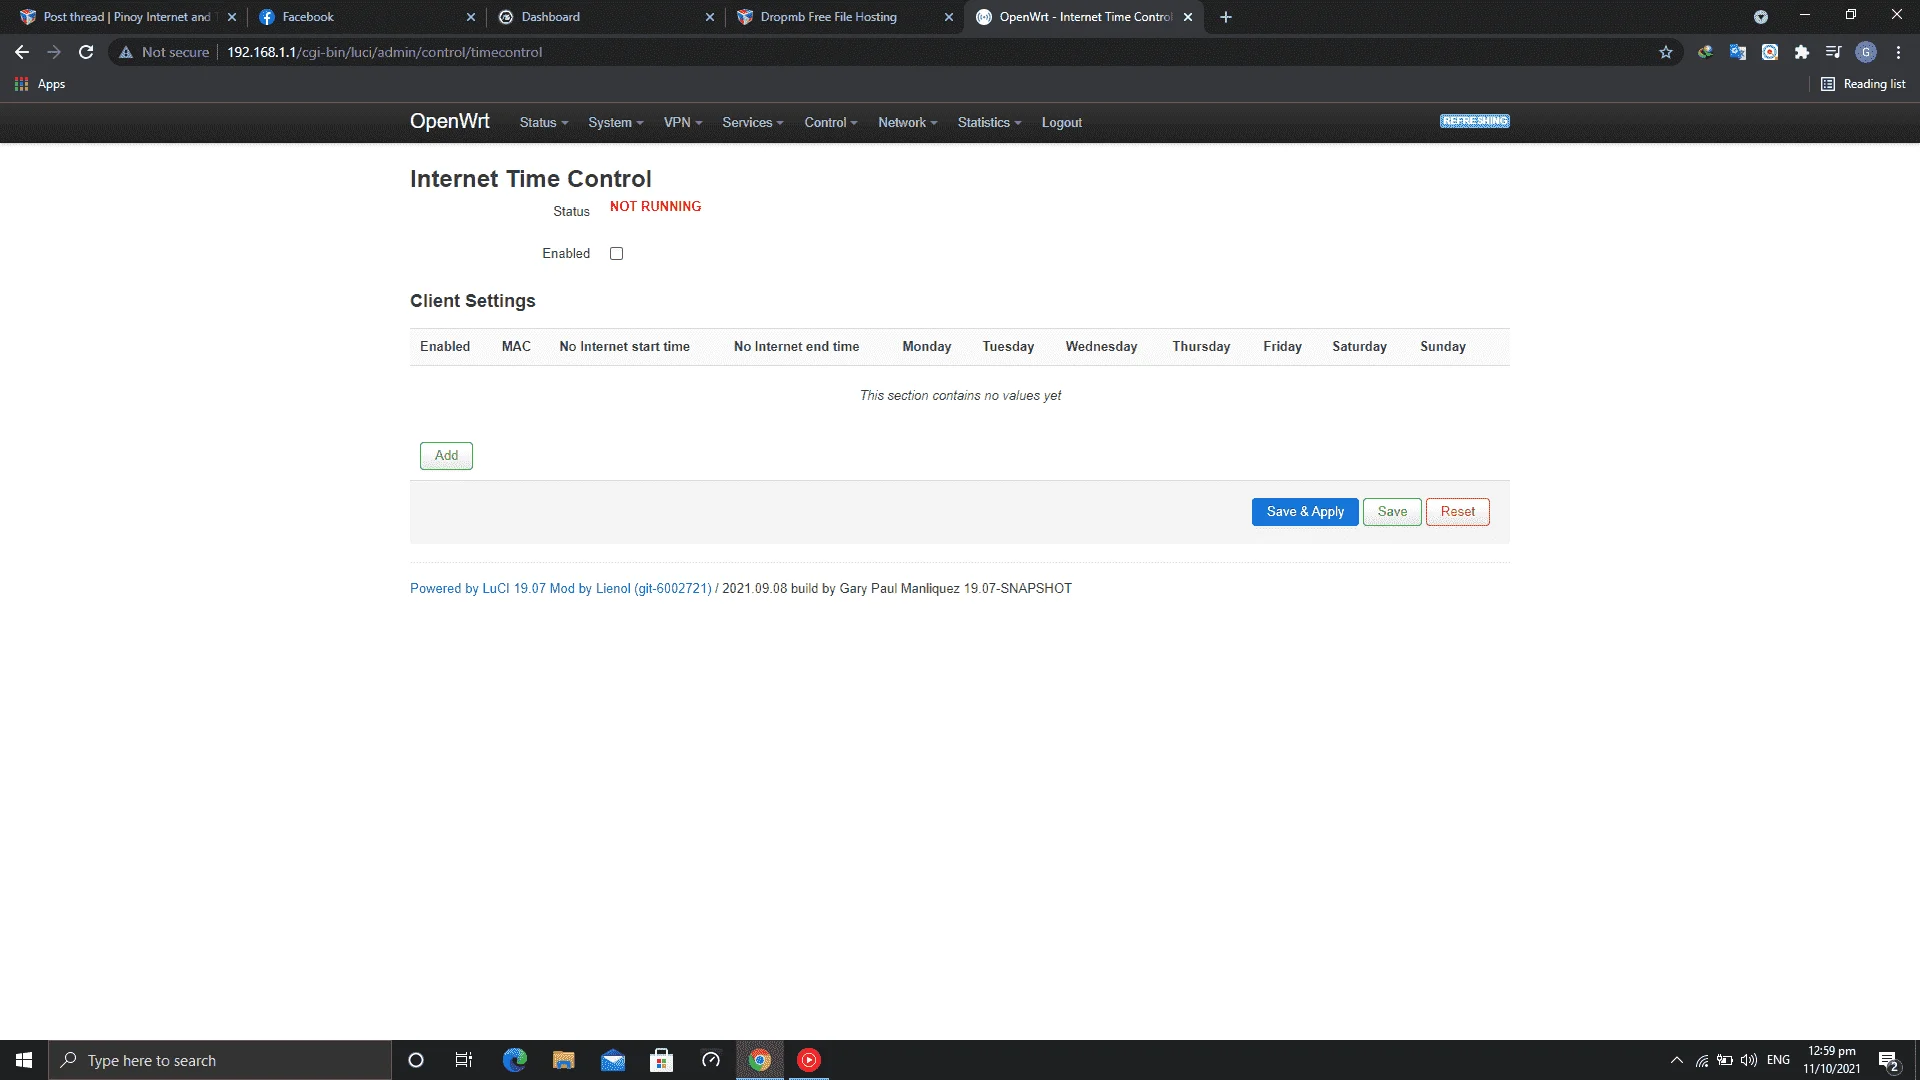Expand the VPN menu
This screenshot has width=1920, height=1080.
point(683,122)
